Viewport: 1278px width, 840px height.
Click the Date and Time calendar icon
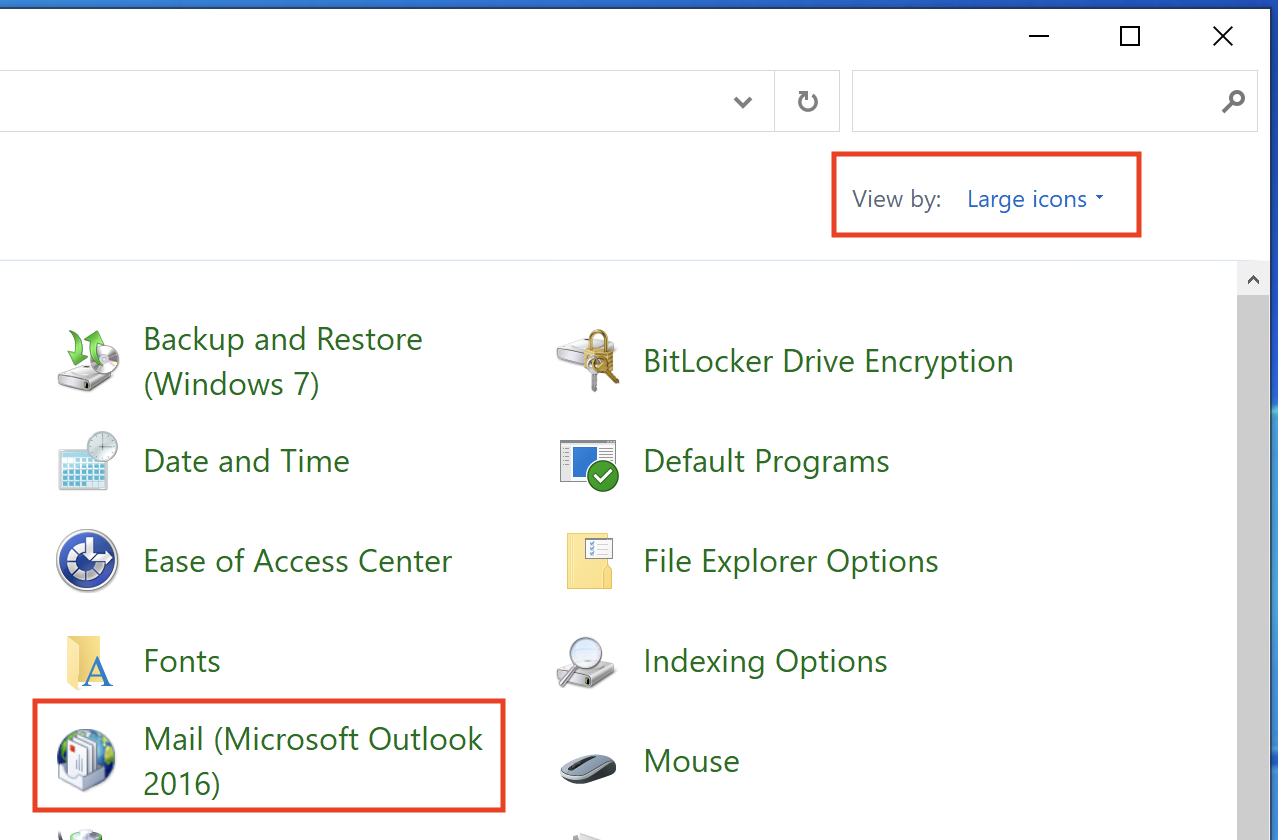point(88,461)
